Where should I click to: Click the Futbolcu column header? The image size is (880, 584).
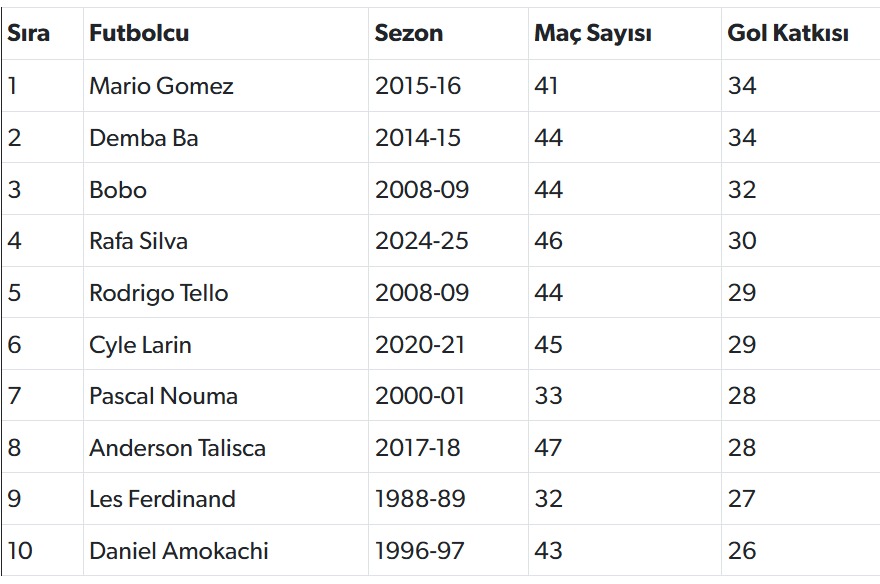tap(138, 33)
